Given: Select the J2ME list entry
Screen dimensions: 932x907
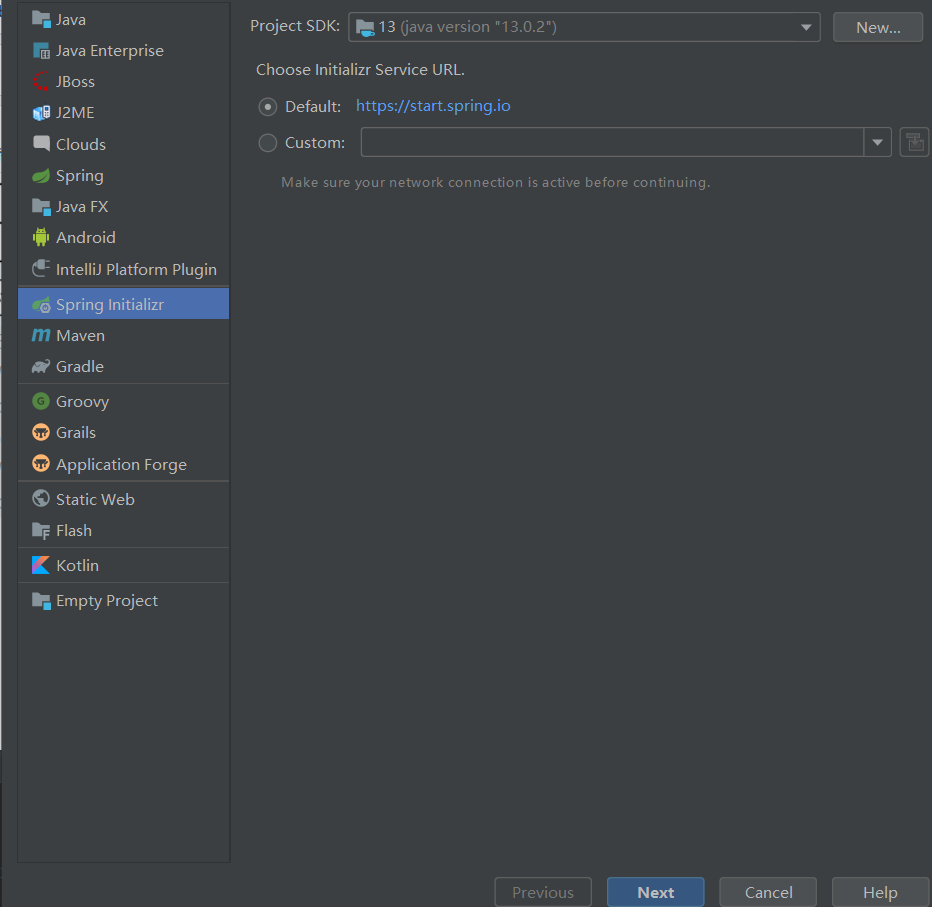Looking at the screenshot, I should coord(124,113).
